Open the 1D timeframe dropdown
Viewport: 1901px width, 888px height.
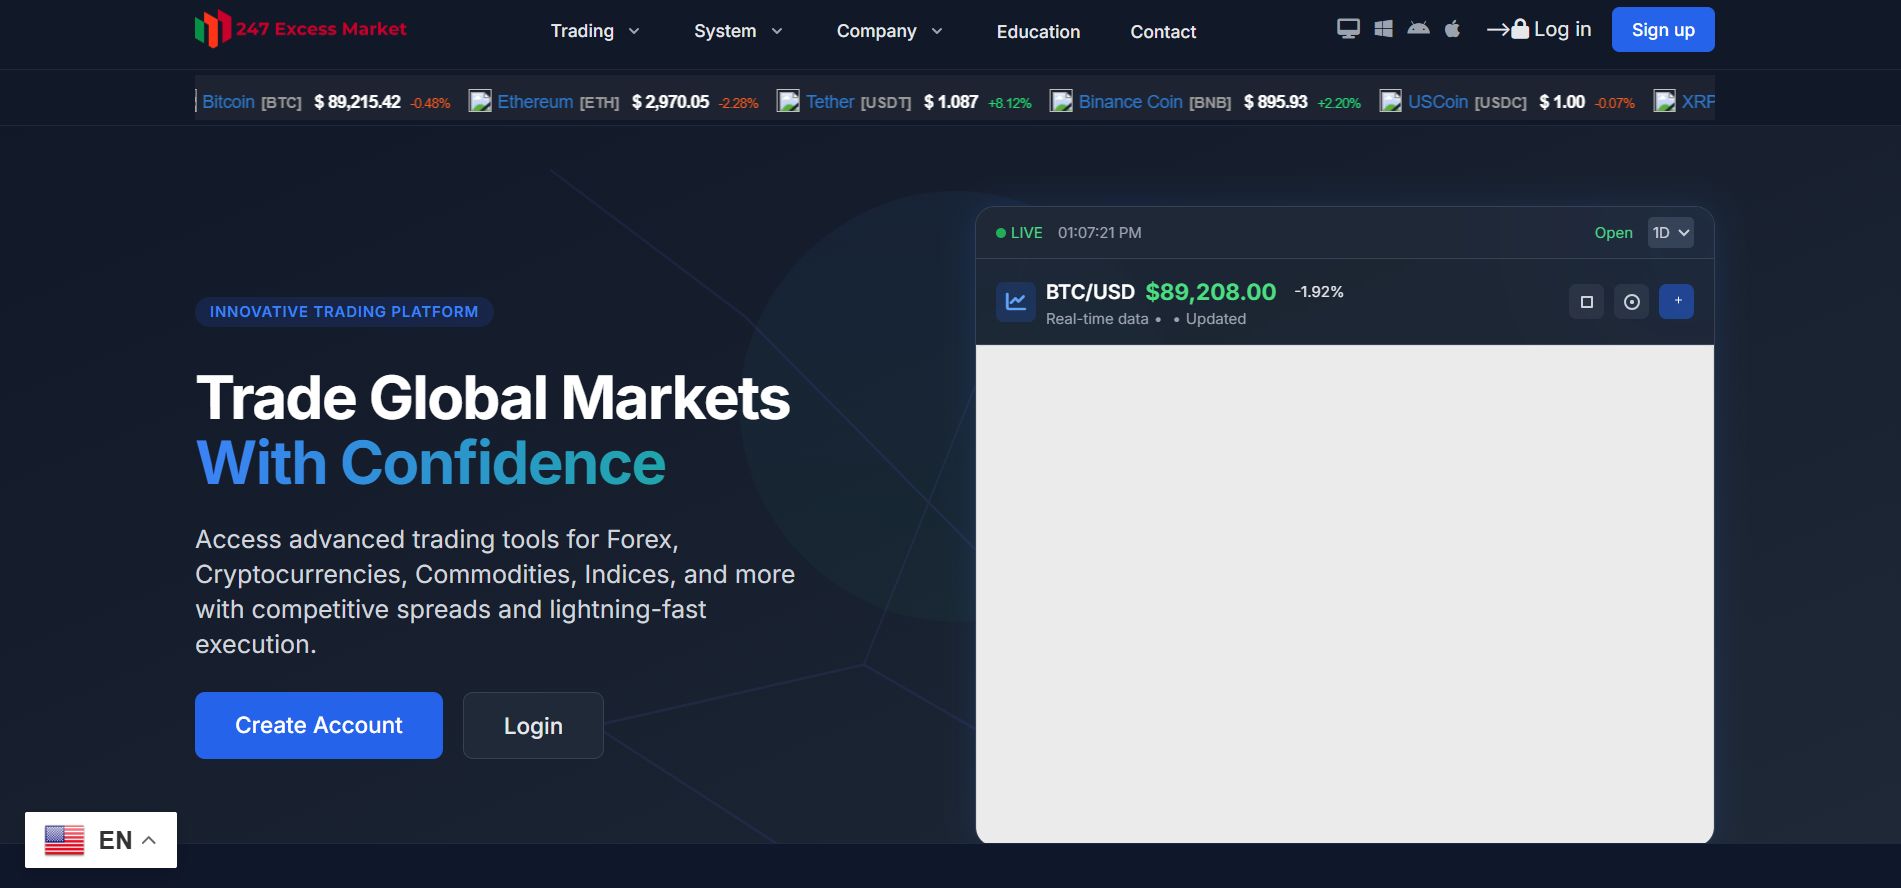point(1670,233)
